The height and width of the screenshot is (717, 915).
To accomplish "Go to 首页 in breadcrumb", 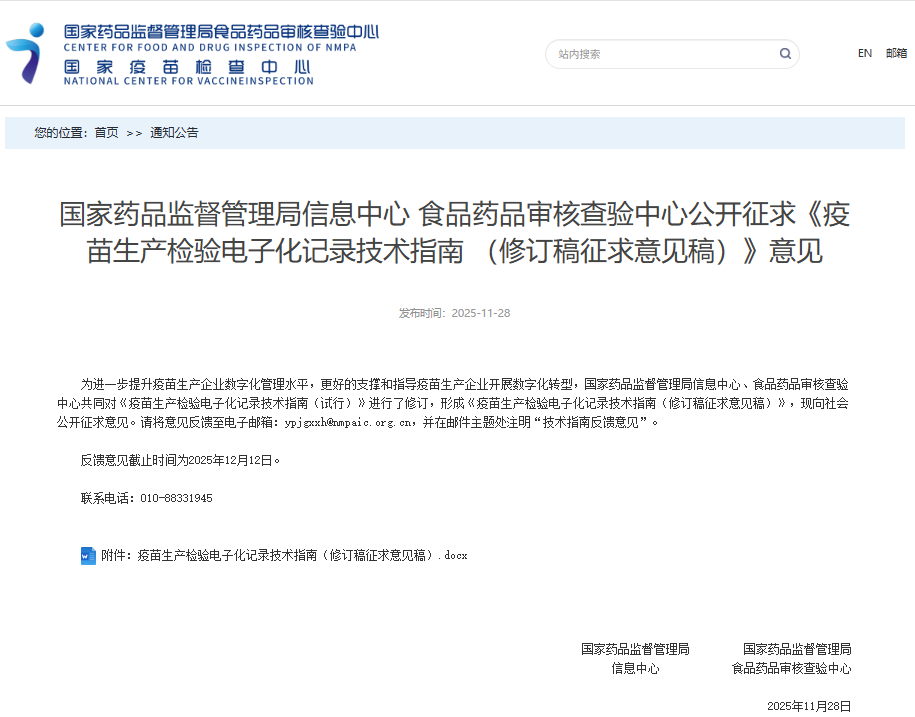I will 106,132.
